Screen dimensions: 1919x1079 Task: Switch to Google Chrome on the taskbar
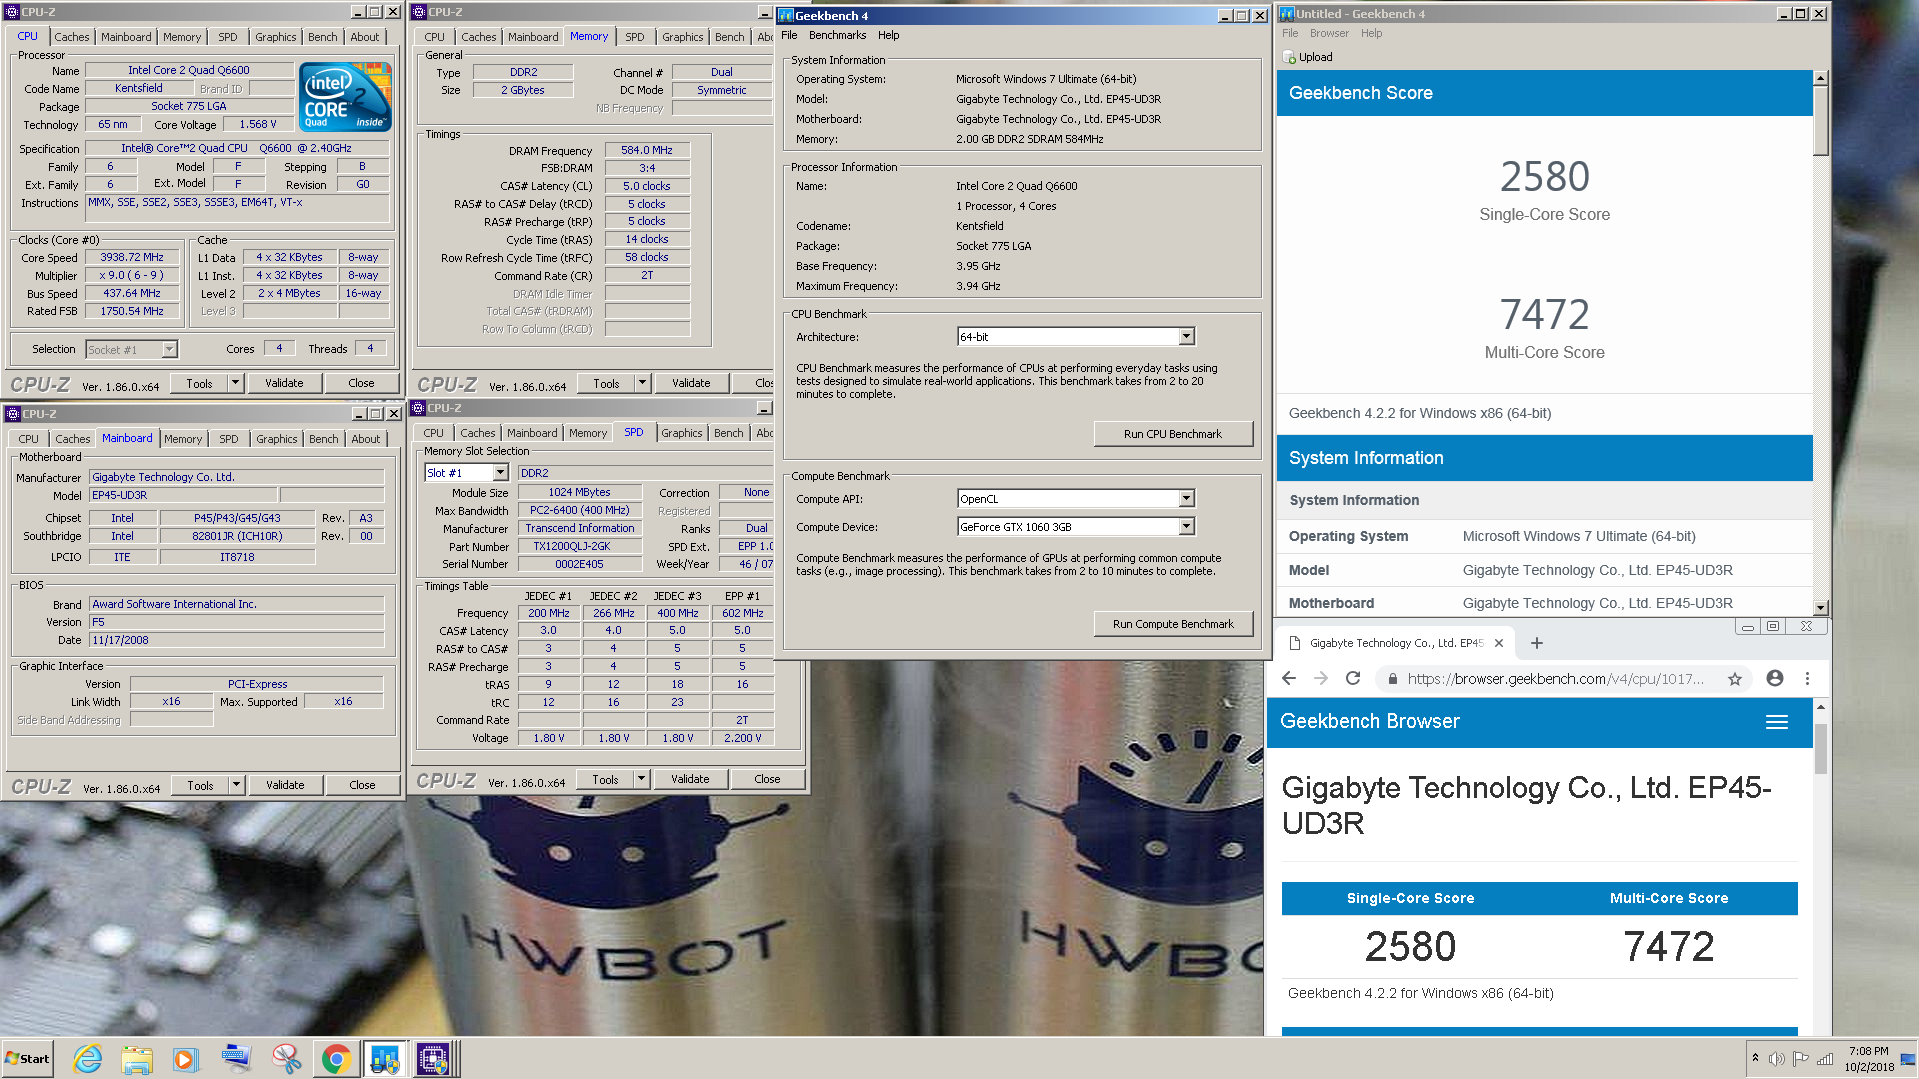336,1059
